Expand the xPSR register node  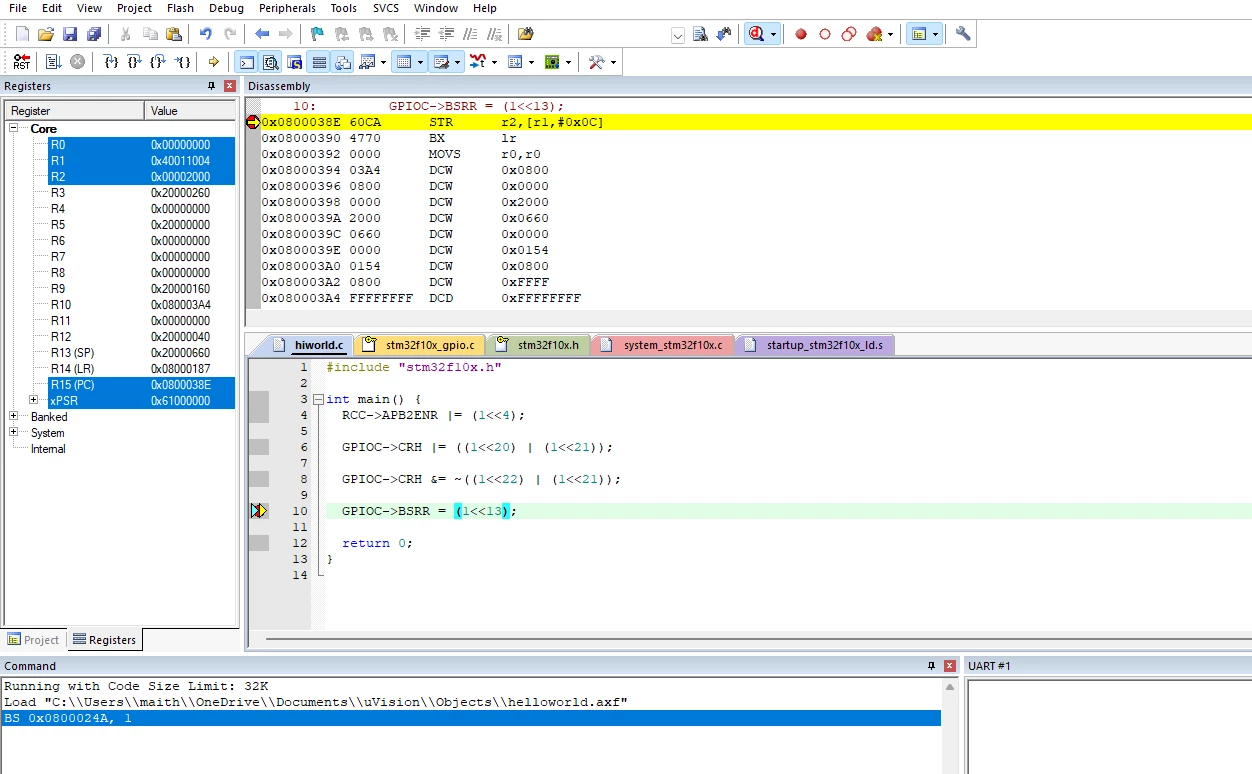click(x=33, y=400)
